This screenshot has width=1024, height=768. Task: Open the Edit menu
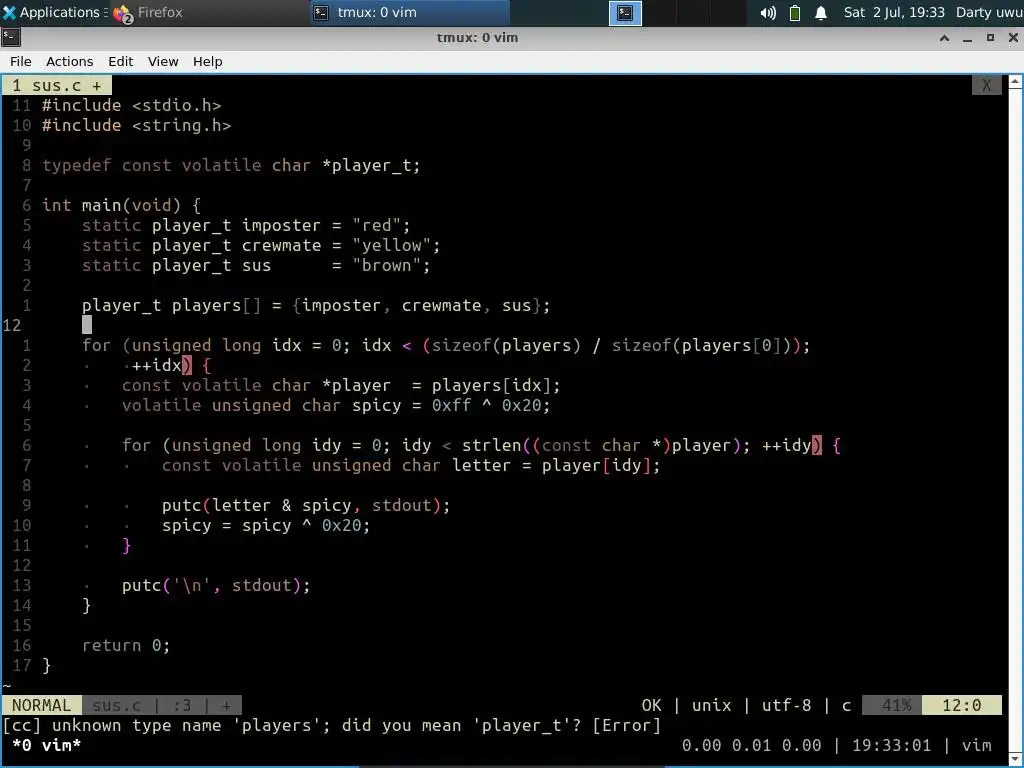tap(120, 61)
